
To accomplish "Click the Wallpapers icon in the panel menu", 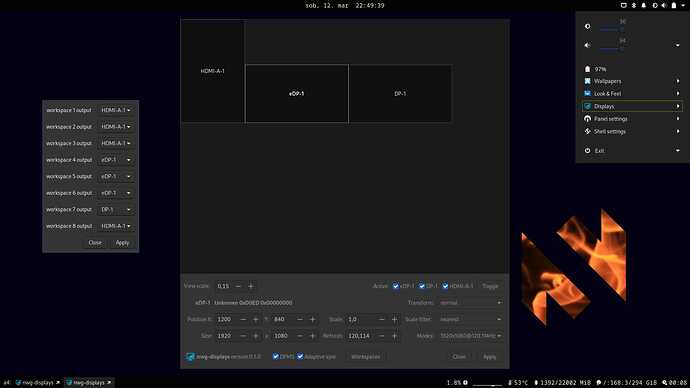I will coord(587,81).
